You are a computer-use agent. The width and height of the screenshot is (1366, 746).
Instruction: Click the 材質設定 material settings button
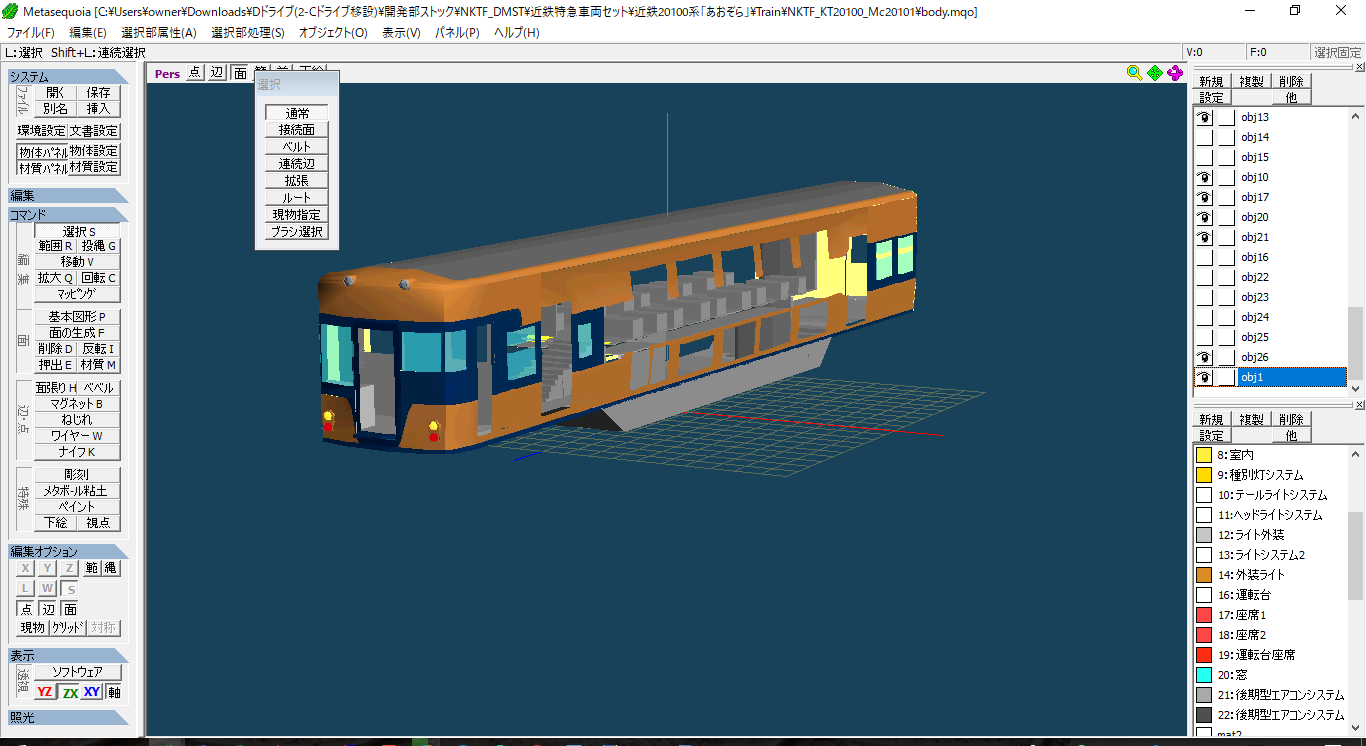pyautogui.click(x=95, y=167)
